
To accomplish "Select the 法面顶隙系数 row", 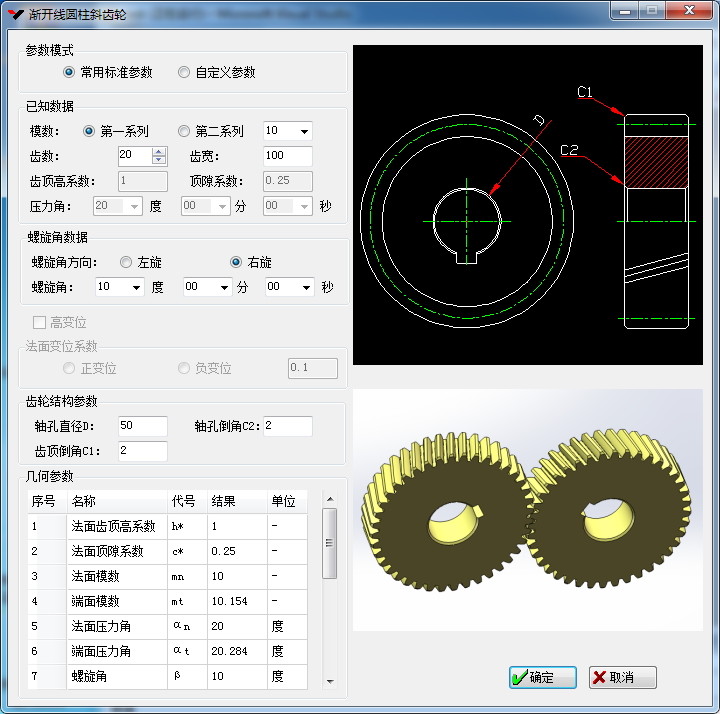I will [167, 551].
